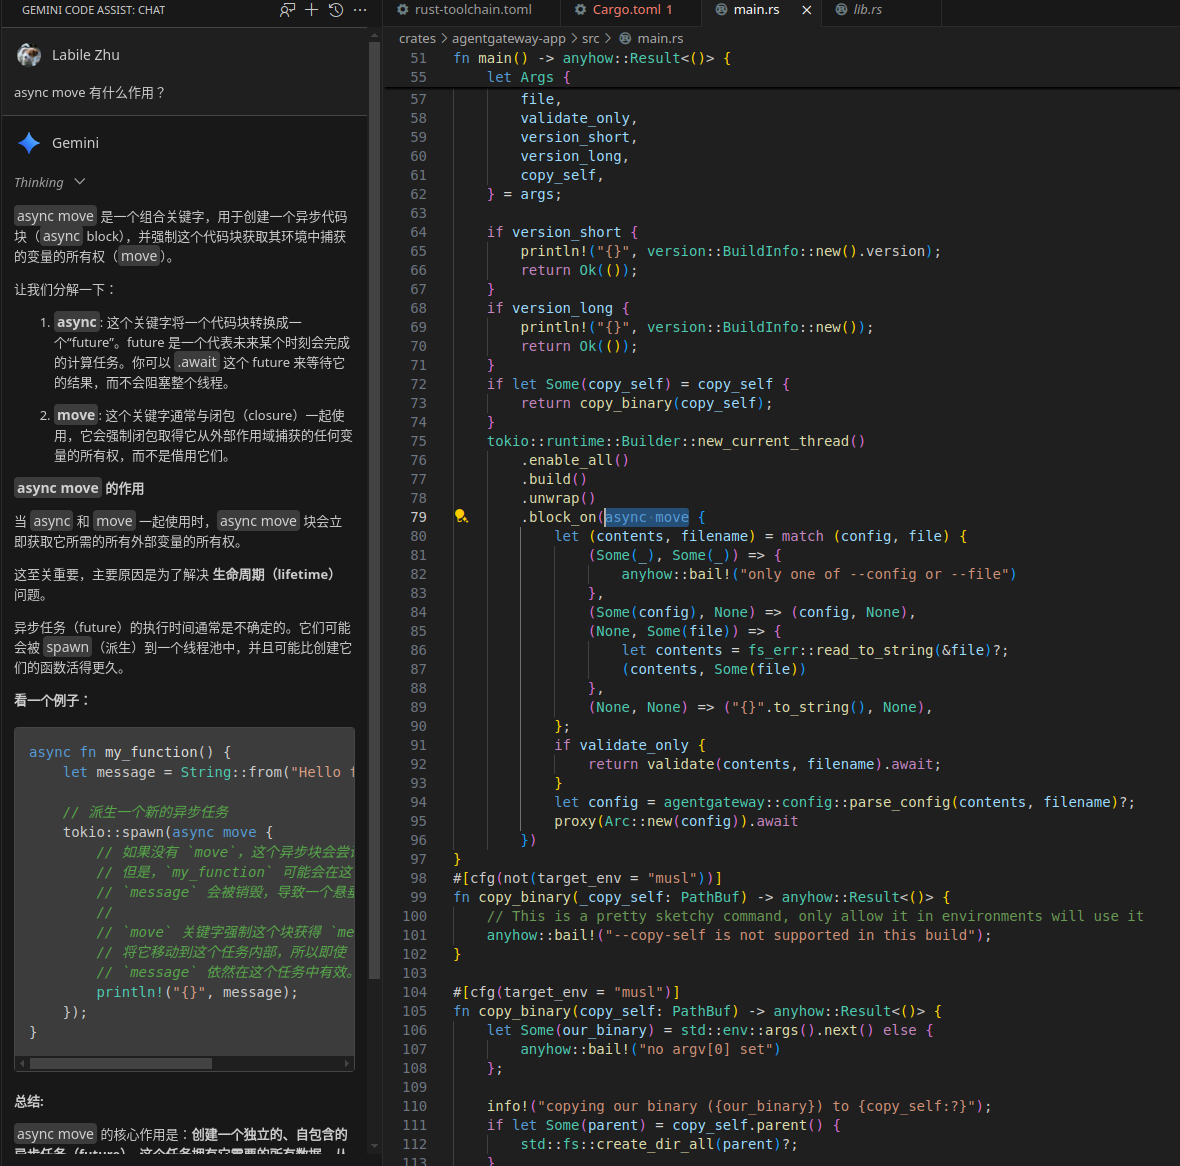
Task: Click the chat panel vertical scrollbar
Action: (374, 500)
